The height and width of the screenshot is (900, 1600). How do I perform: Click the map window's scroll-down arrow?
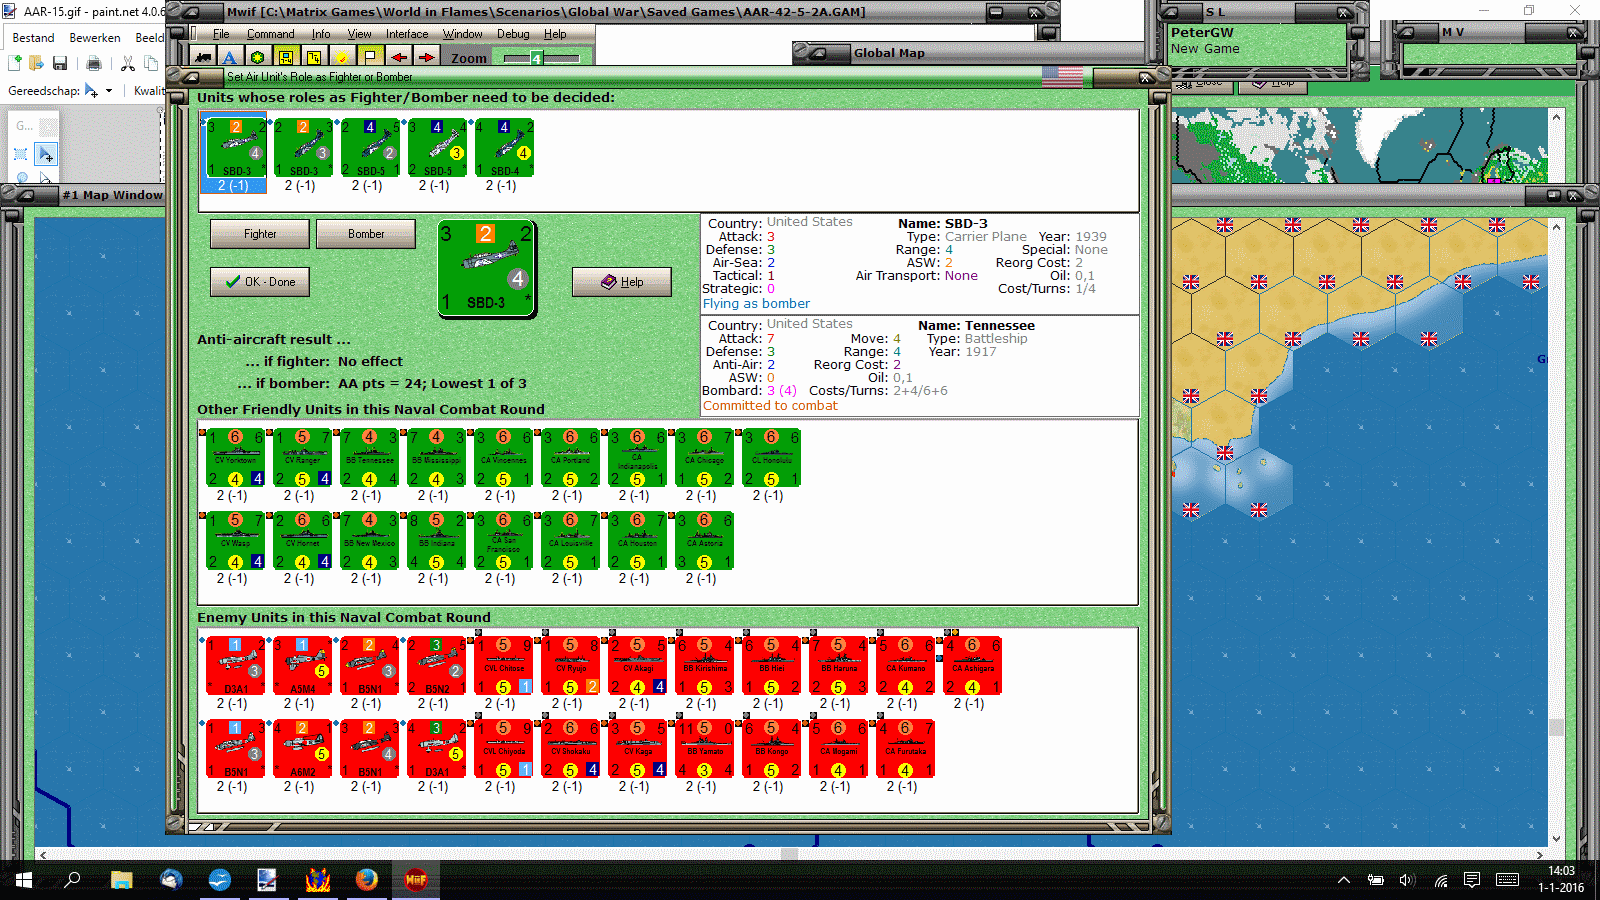[1556, 839]
